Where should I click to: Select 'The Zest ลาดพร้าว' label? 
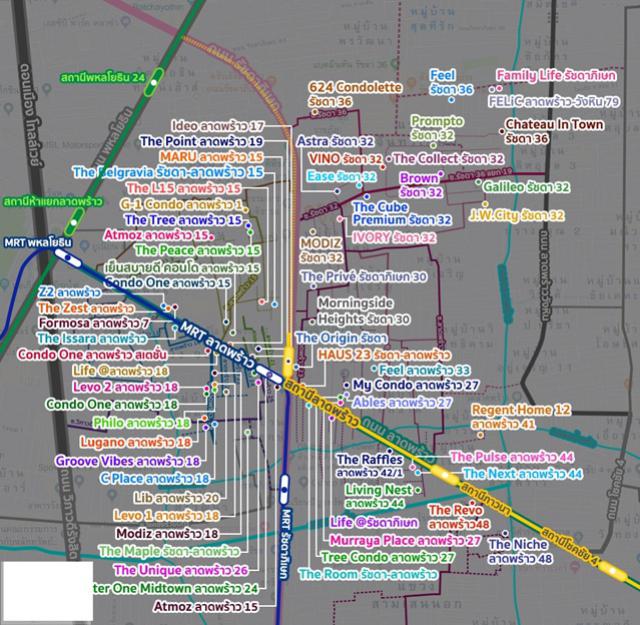[86, 308]
